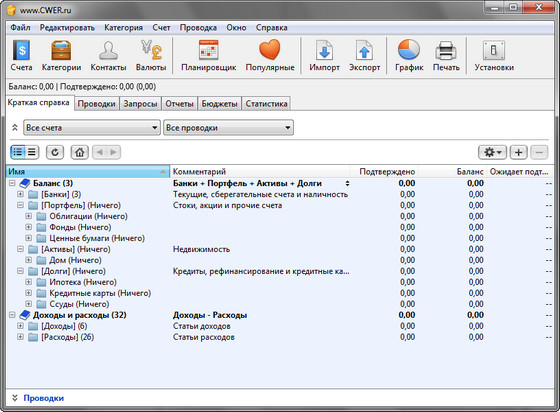This screenshot has height=412, width=560.
Task: Open the Валюты currencies icon
Action: pos(151,50)
